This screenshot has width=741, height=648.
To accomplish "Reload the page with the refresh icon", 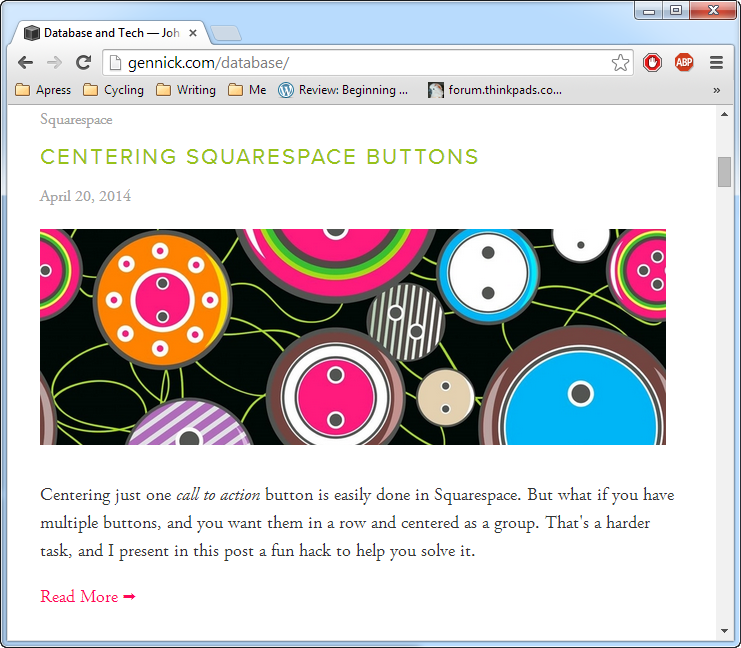I will point(84,62).
